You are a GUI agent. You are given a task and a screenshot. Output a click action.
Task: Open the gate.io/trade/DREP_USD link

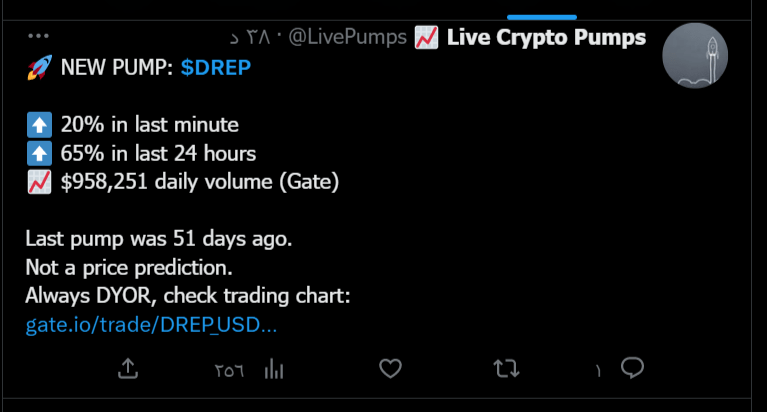pos(151,325)
